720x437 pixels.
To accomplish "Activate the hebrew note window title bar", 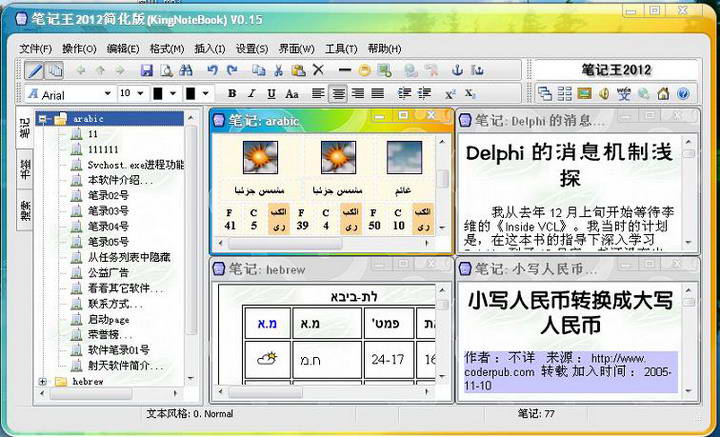I will tap(331, 269).
